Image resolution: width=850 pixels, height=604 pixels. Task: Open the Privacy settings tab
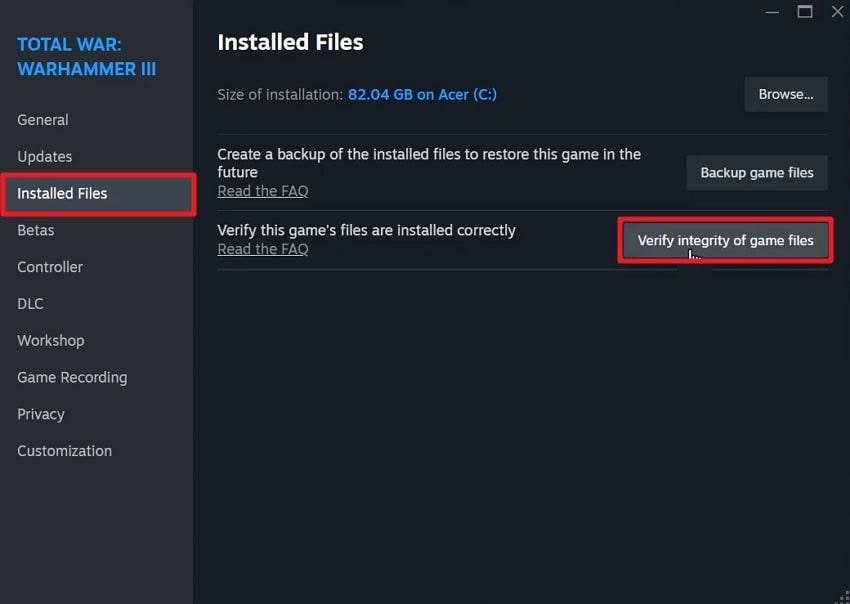(40, 414)
